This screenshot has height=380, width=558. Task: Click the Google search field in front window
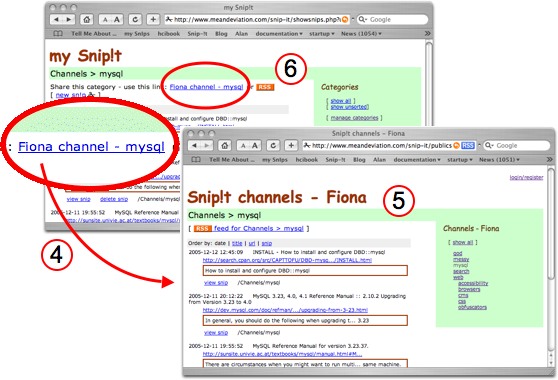(517, 146)
